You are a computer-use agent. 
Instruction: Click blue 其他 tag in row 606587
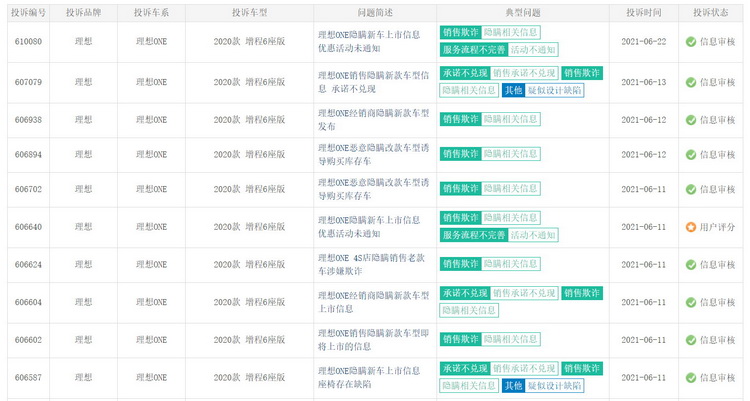(x=513, y=385)
